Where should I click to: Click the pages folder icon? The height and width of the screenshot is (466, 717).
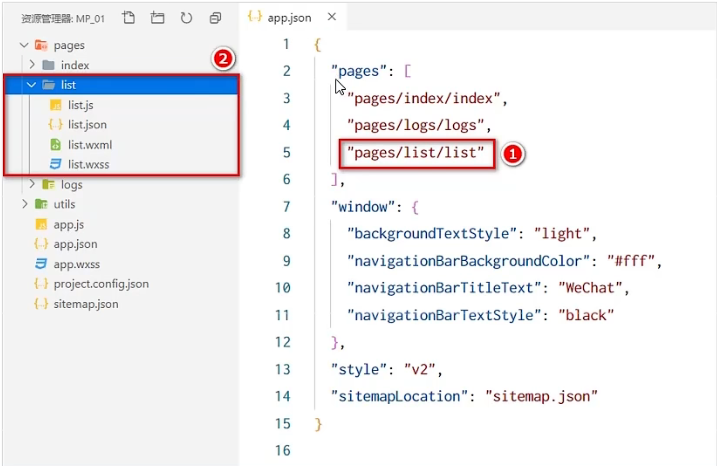pyautogui.click(x=41, y=45)
